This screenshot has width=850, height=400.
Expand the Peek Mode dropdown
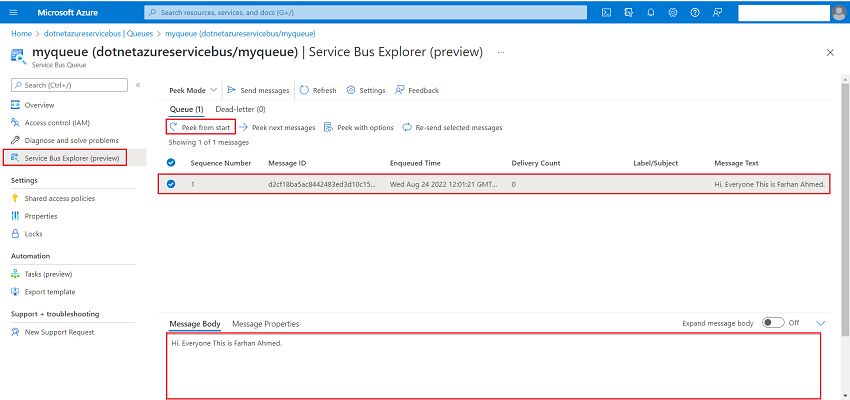tap(192, 91)
